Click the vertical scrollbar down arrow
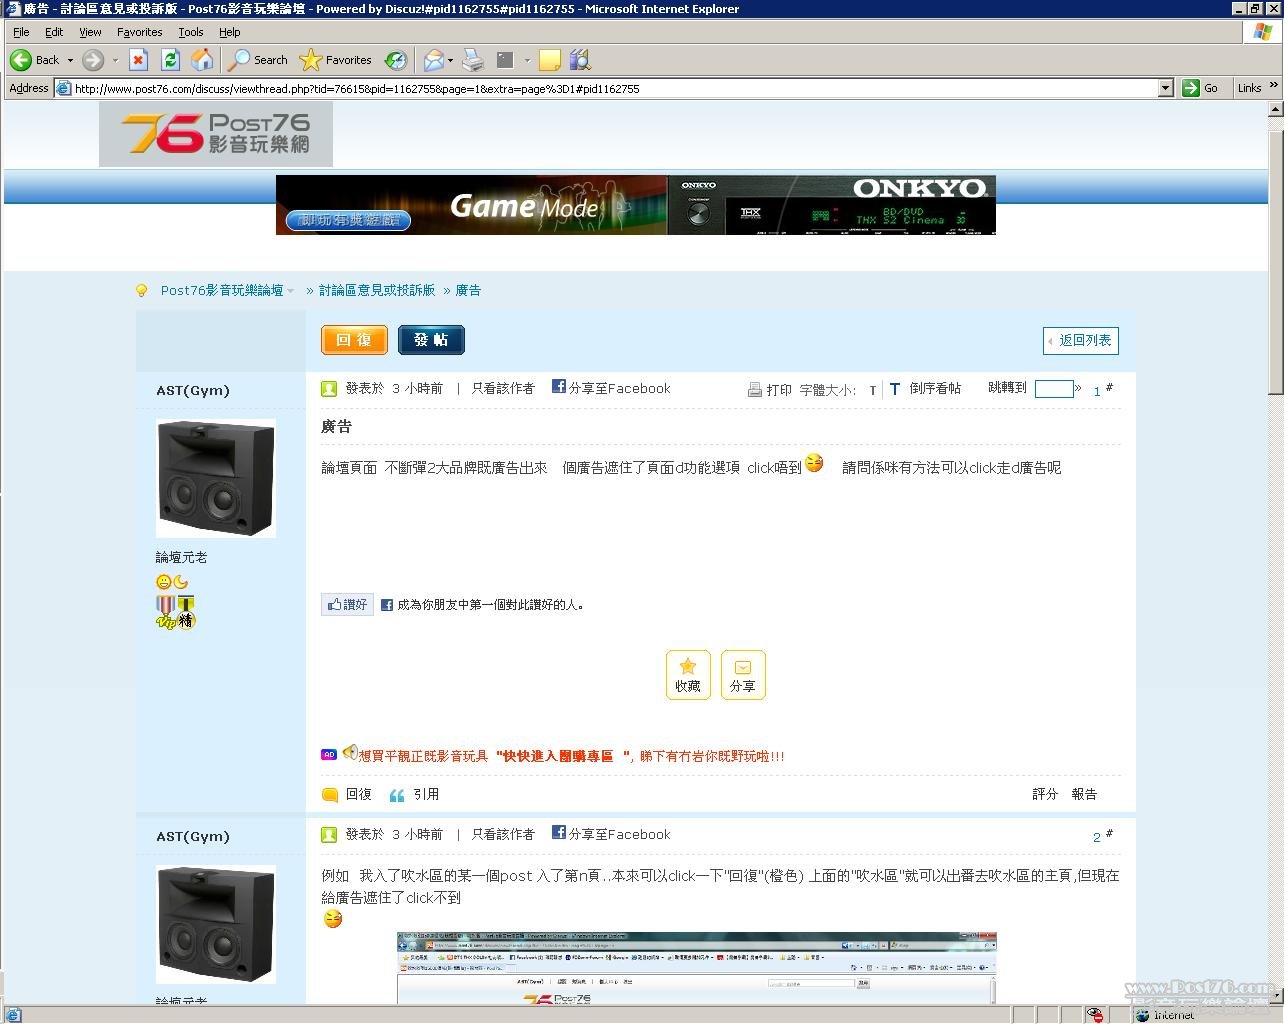Screen dimensions: 1284x1024 (x=1275, y=995)
